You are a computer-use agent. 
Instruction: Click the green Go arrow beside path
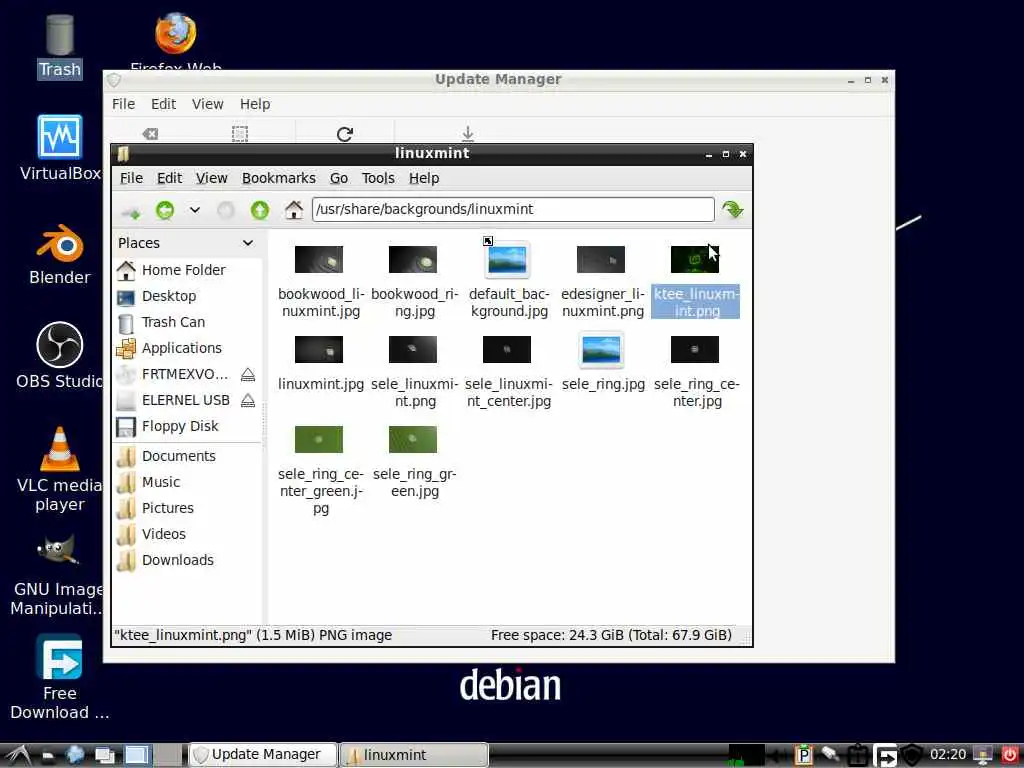point(733,210)
